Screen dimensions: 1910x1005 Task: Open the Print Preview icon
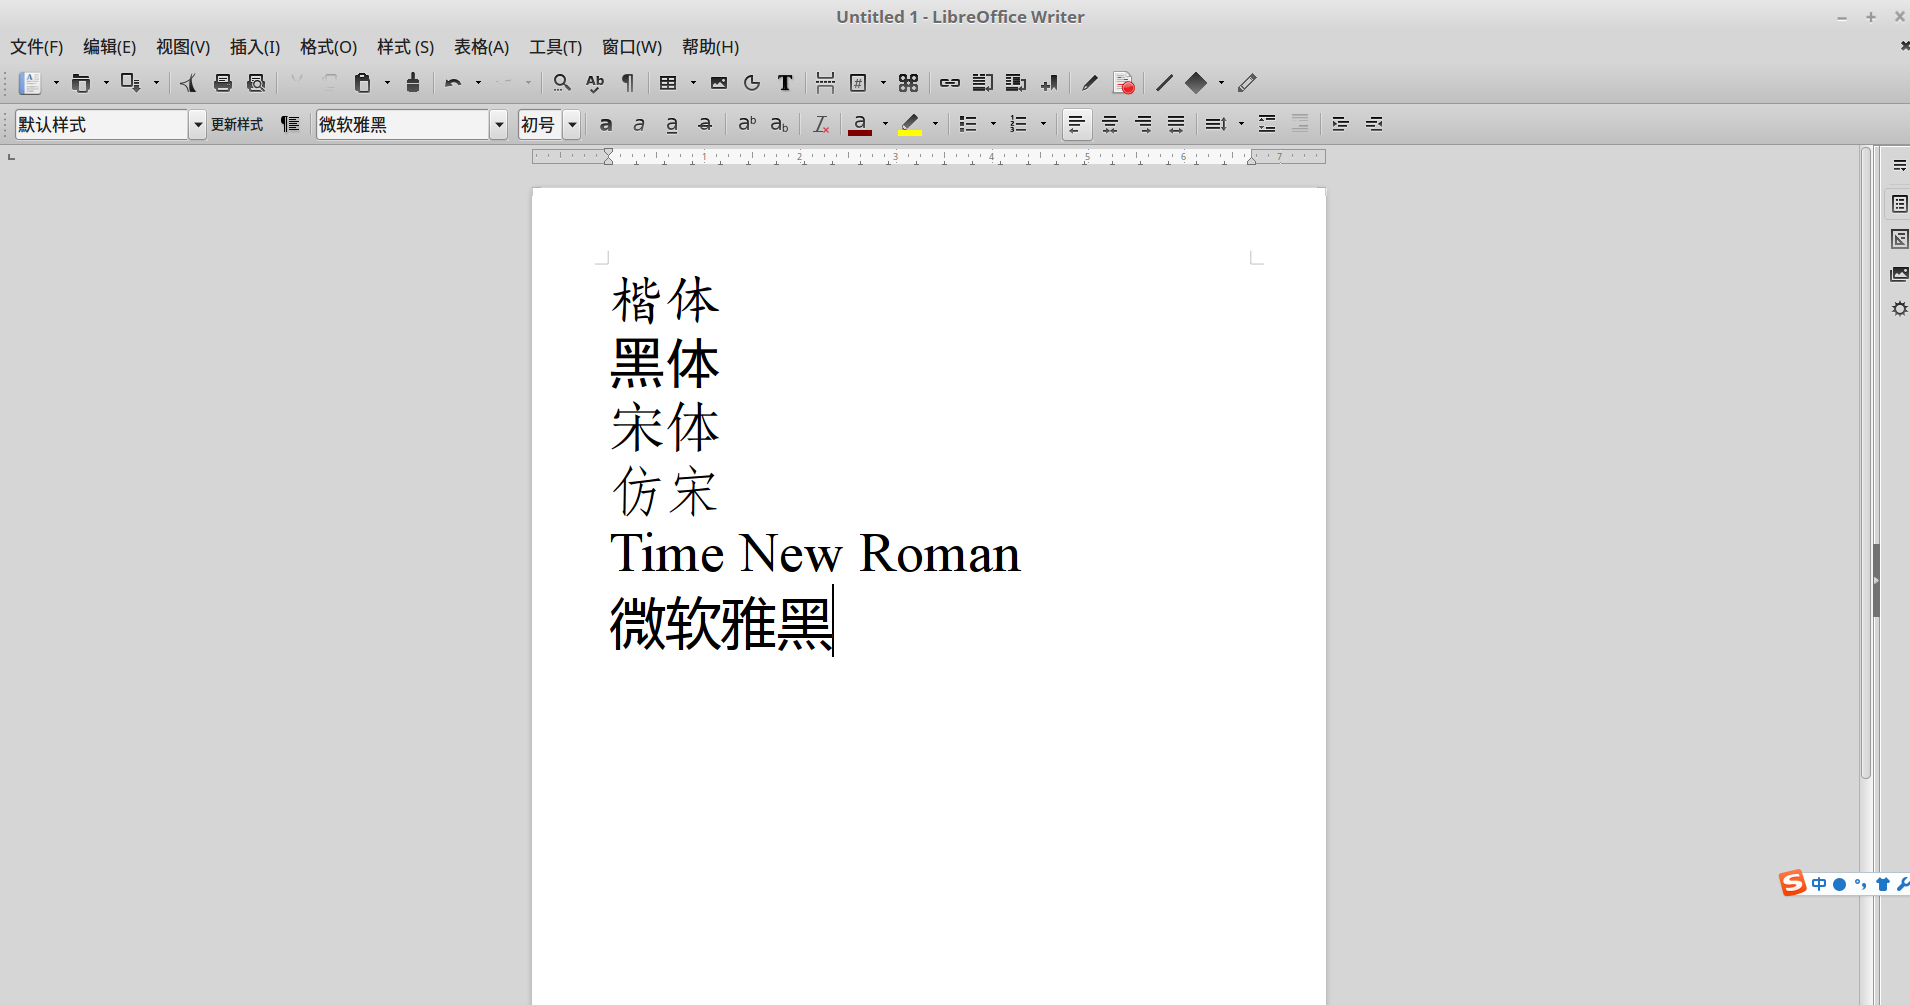(256, 83)
